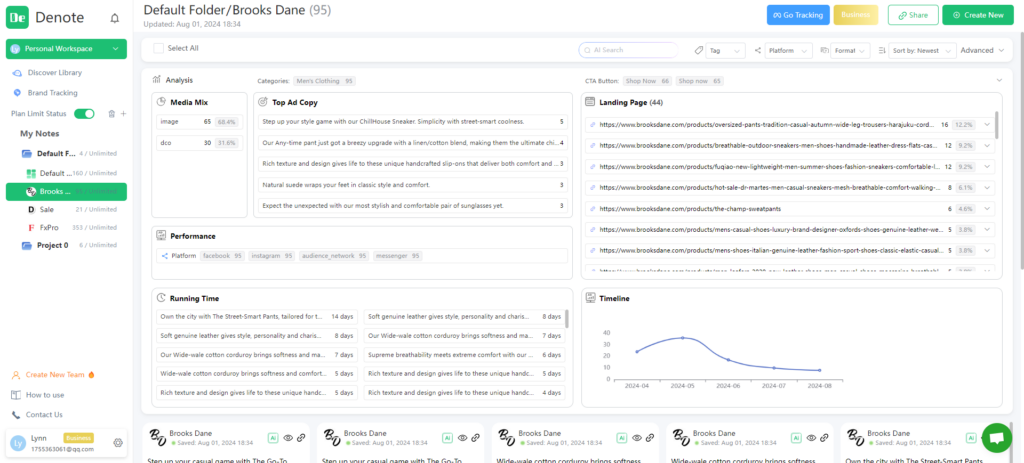Click the Denote logo icon
Image resolution: width=1024 pixels, height=463 pixels.
pyautogui.click(x=18, y=18)
